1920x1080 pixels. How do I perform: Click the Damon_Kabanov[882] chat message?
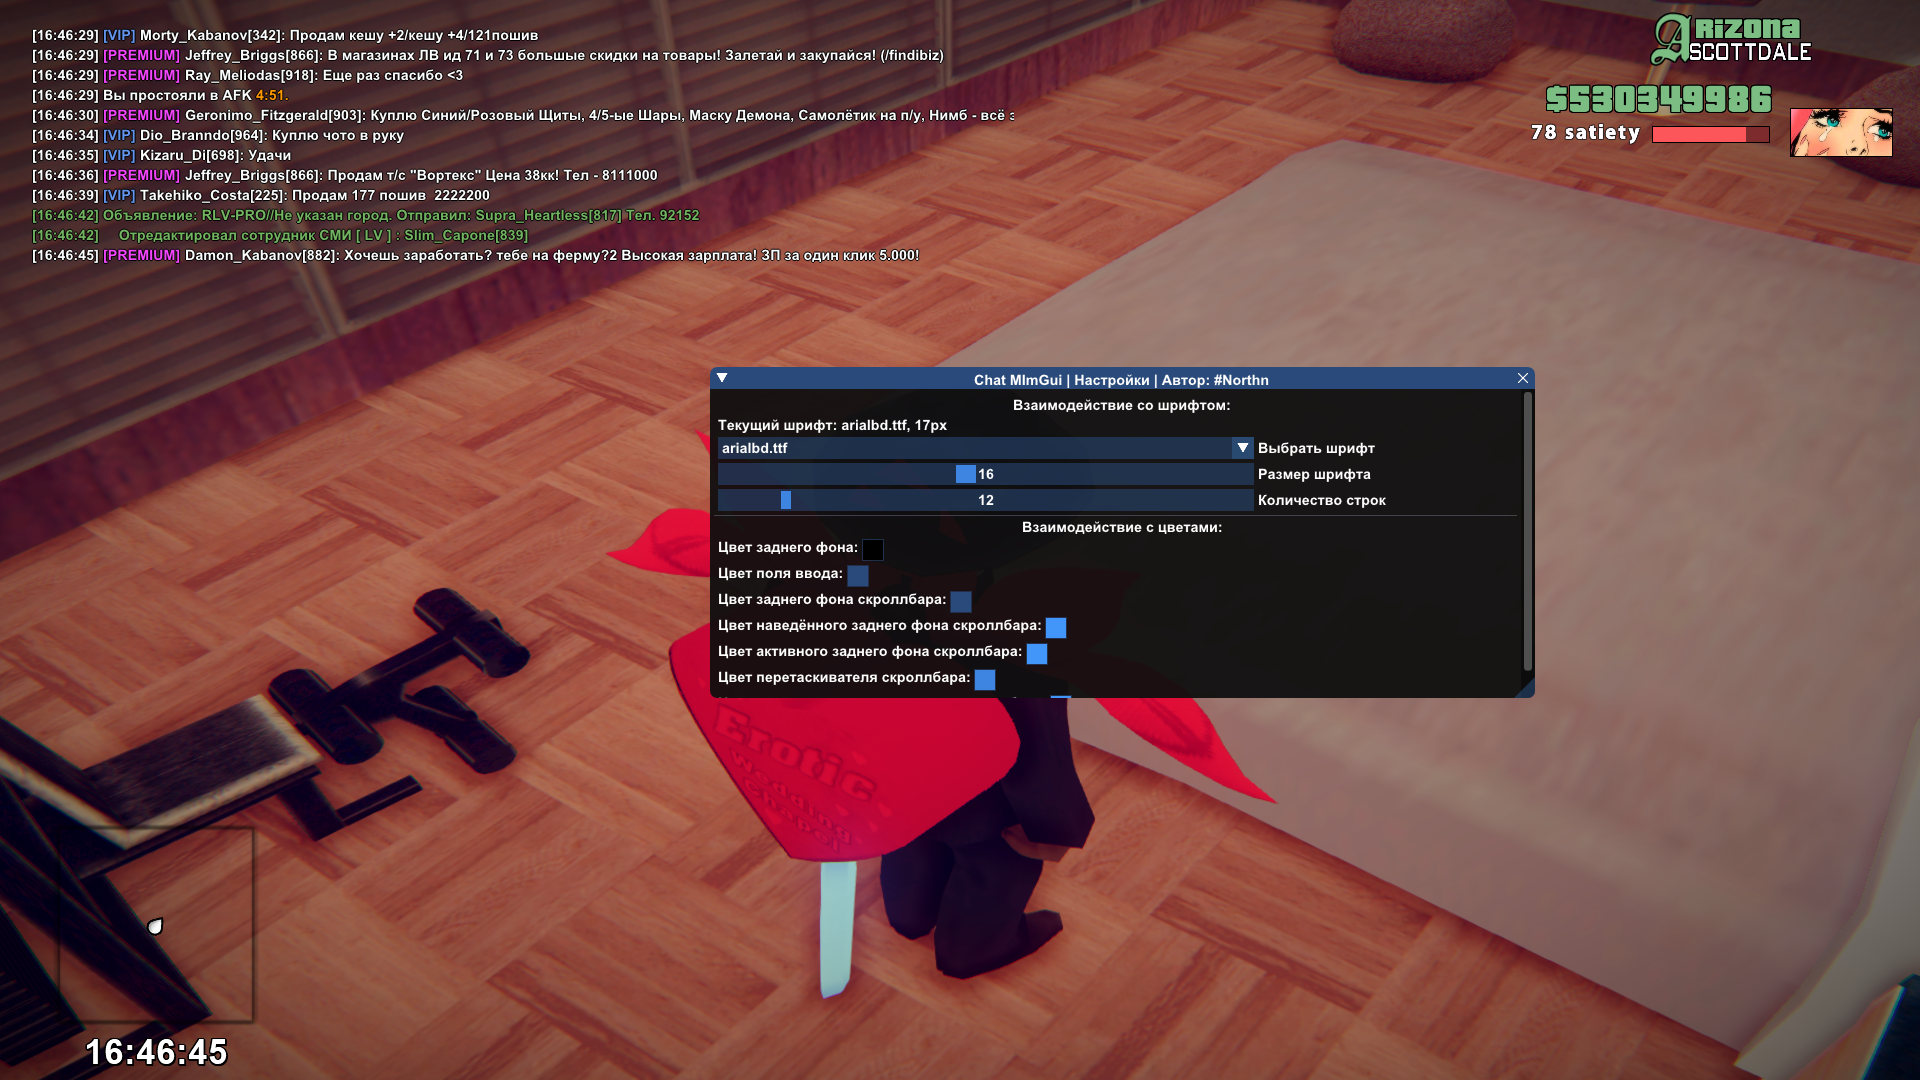click(x=475, y=255)
